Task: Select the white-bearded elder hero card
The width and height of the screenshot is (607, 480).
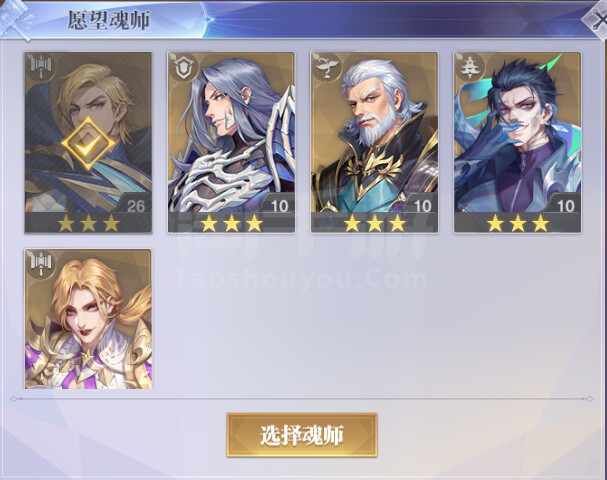Action: click(x=374, y=142)
